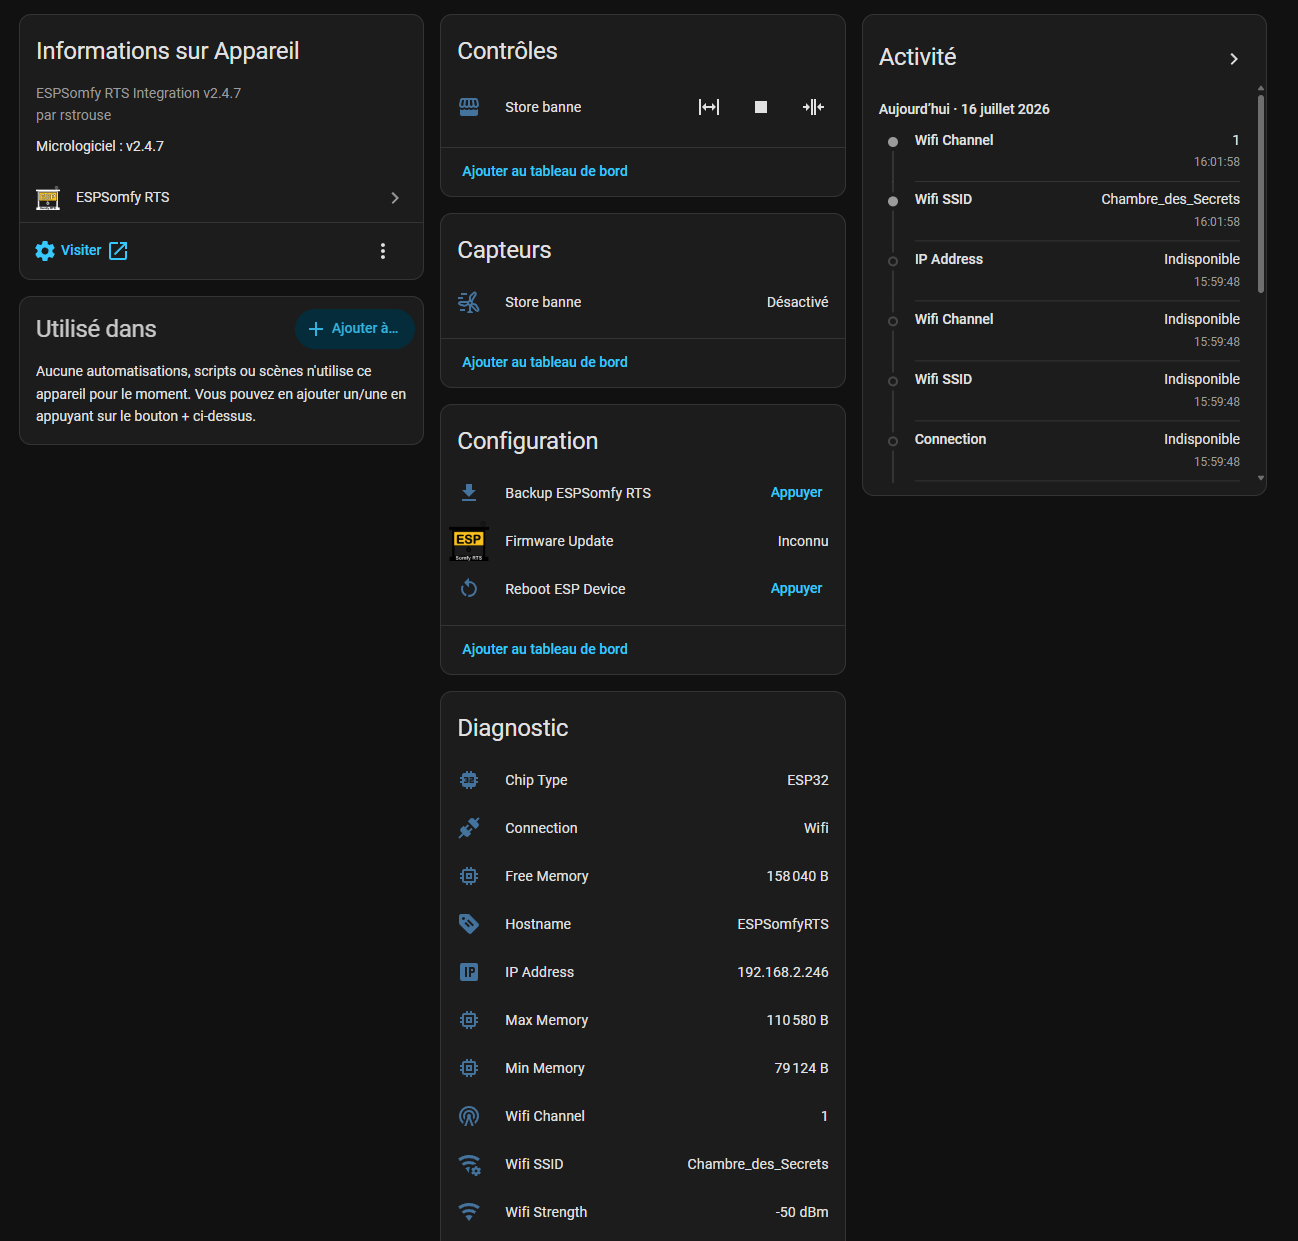Expand the Activité panel with the chevron
Image resolution: width=1298 pixels, height=1241 pixels.
coord(1234,59)
